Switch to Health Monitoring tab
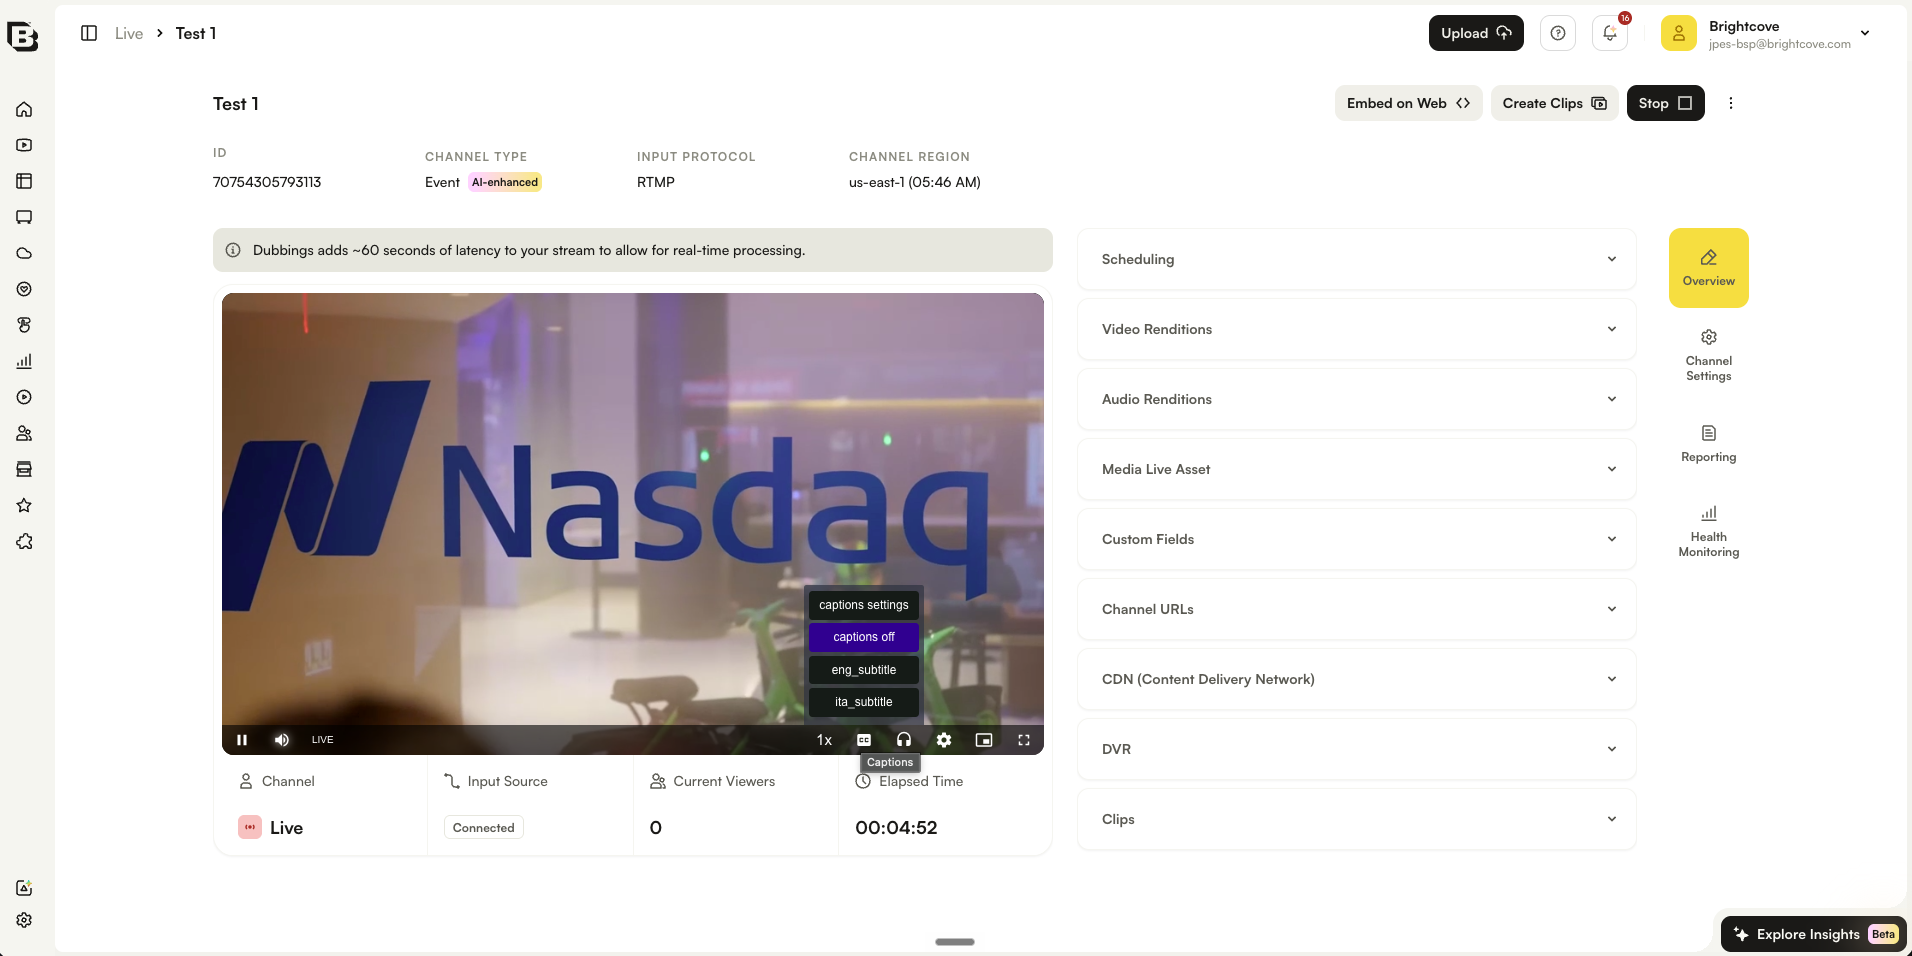Viewport: 1912px width, 956px height. (1709, 532)
